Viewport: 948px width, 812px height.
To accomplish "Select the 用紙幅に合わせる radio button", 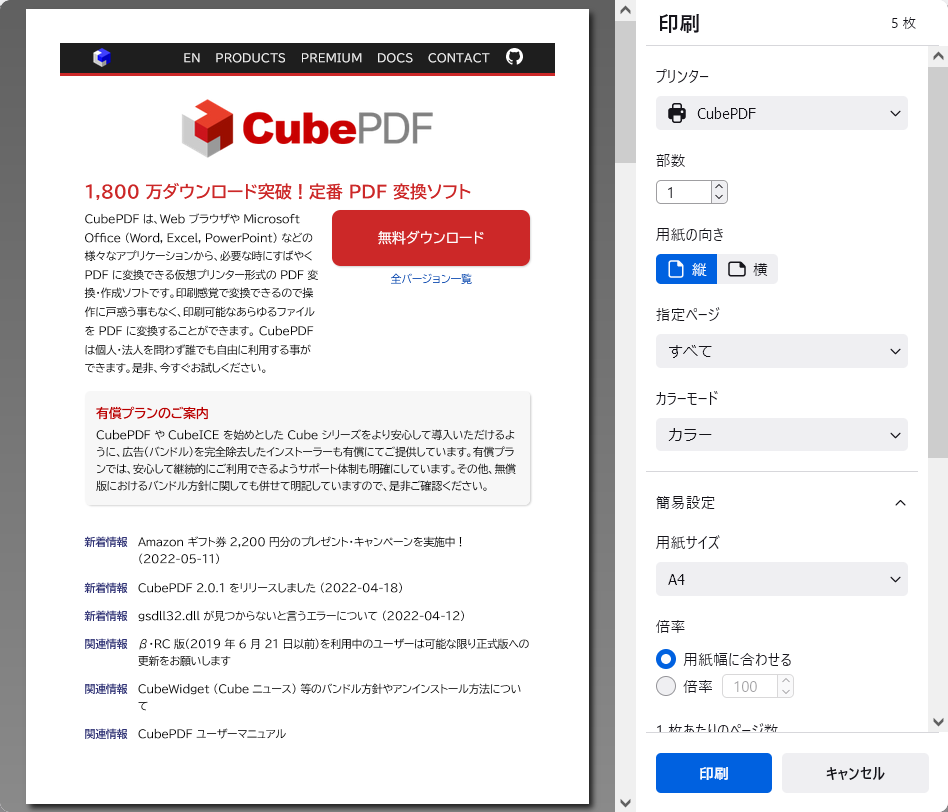I will [665, 659].
